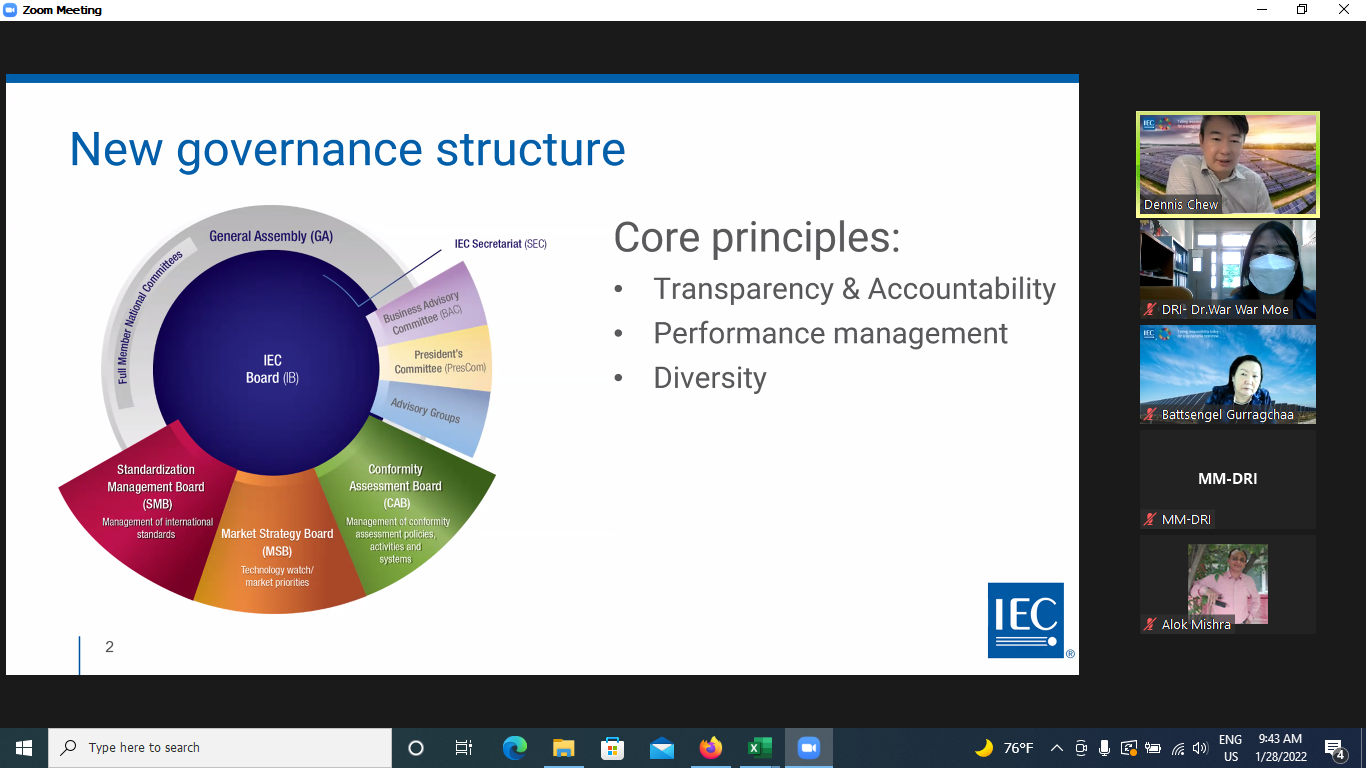Select Dr.War War Moe's video thumbnail
The height and width of the screenshot is (768, 1366).
pyautogui.click(x=1228, y=269)
